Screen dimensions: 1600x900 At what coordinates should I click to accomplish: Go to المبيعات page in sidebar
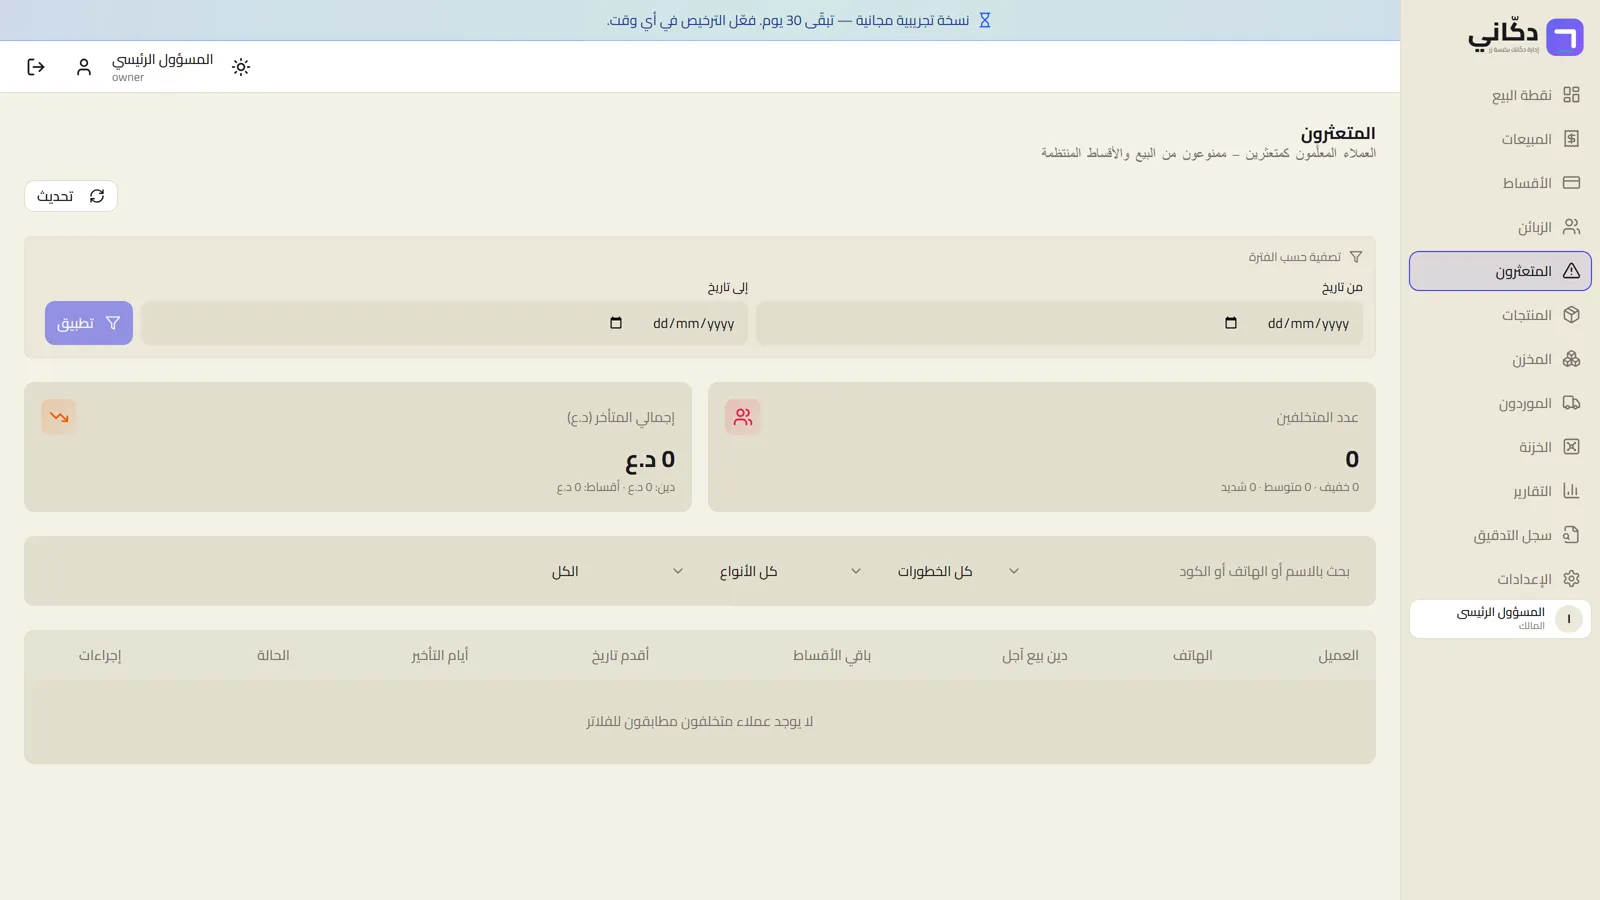(x=1500, y=139)
